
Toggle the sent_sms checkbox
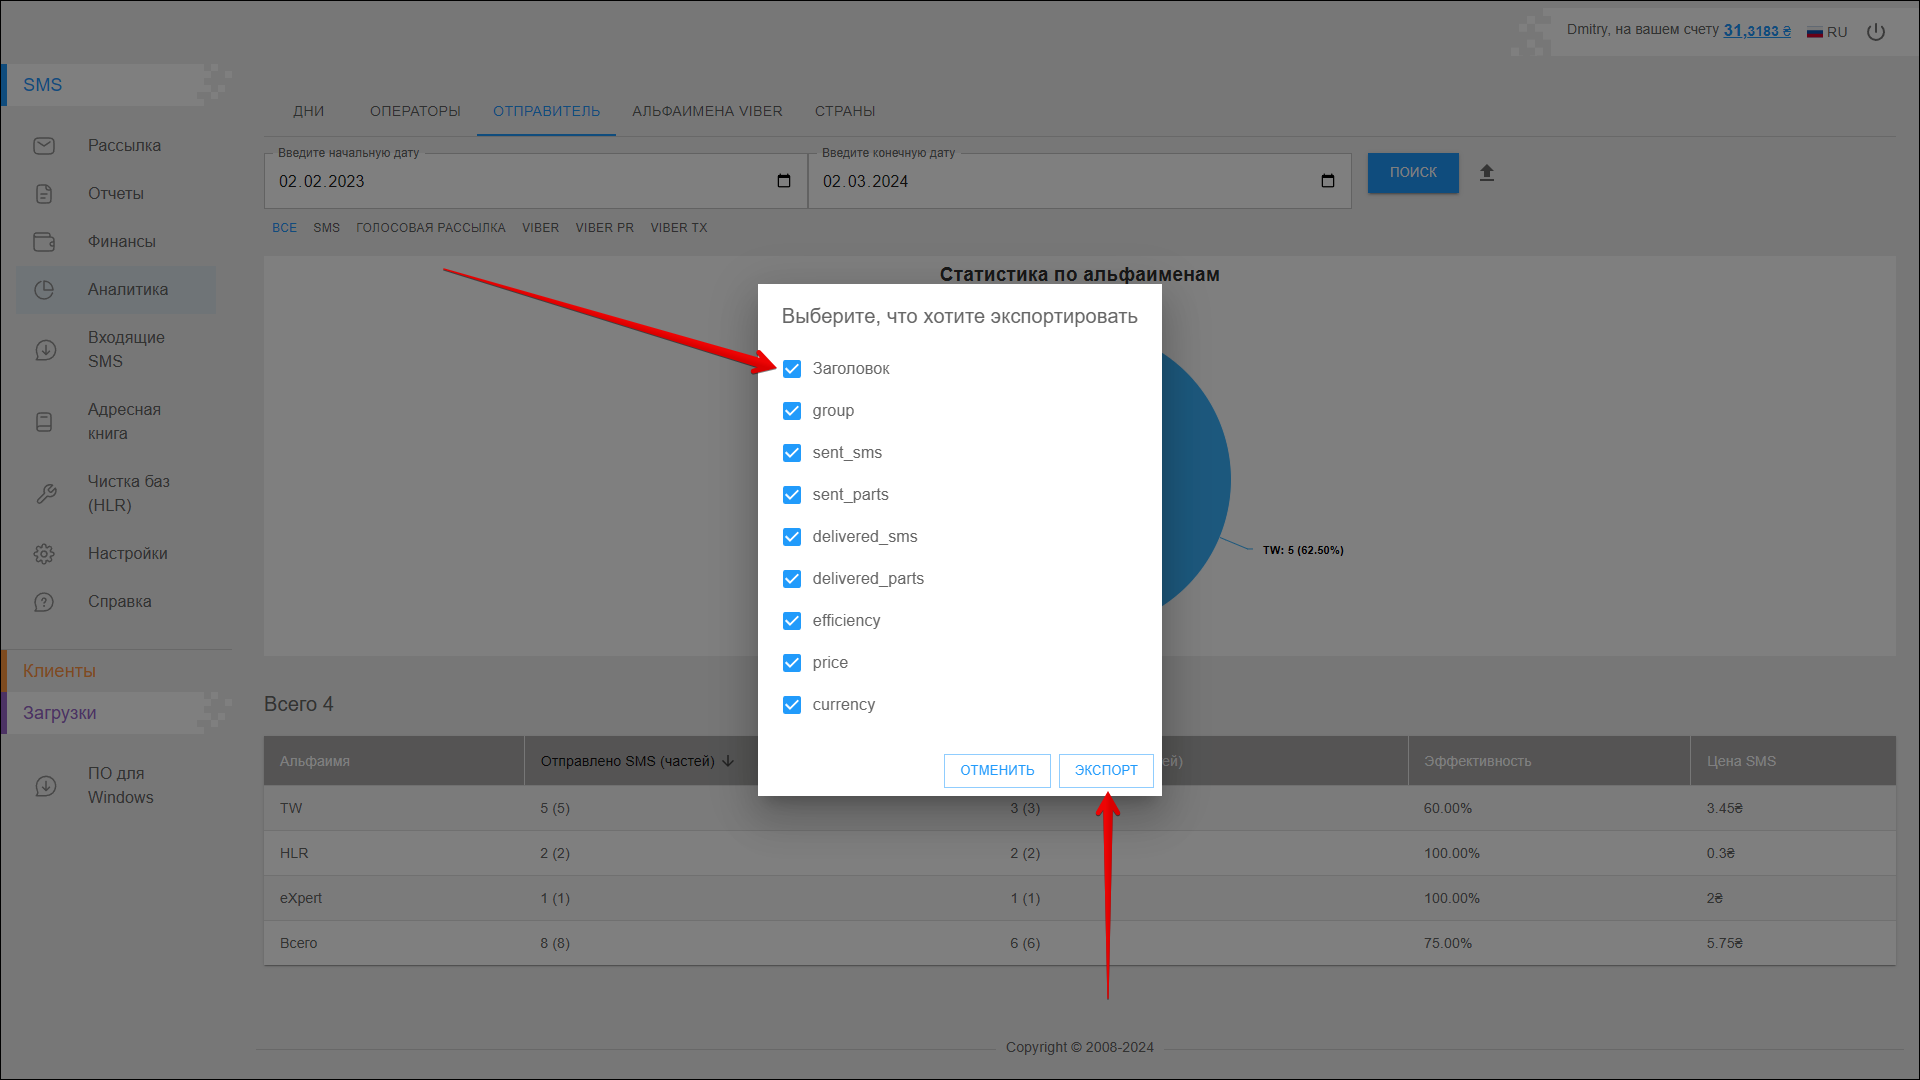792,453
